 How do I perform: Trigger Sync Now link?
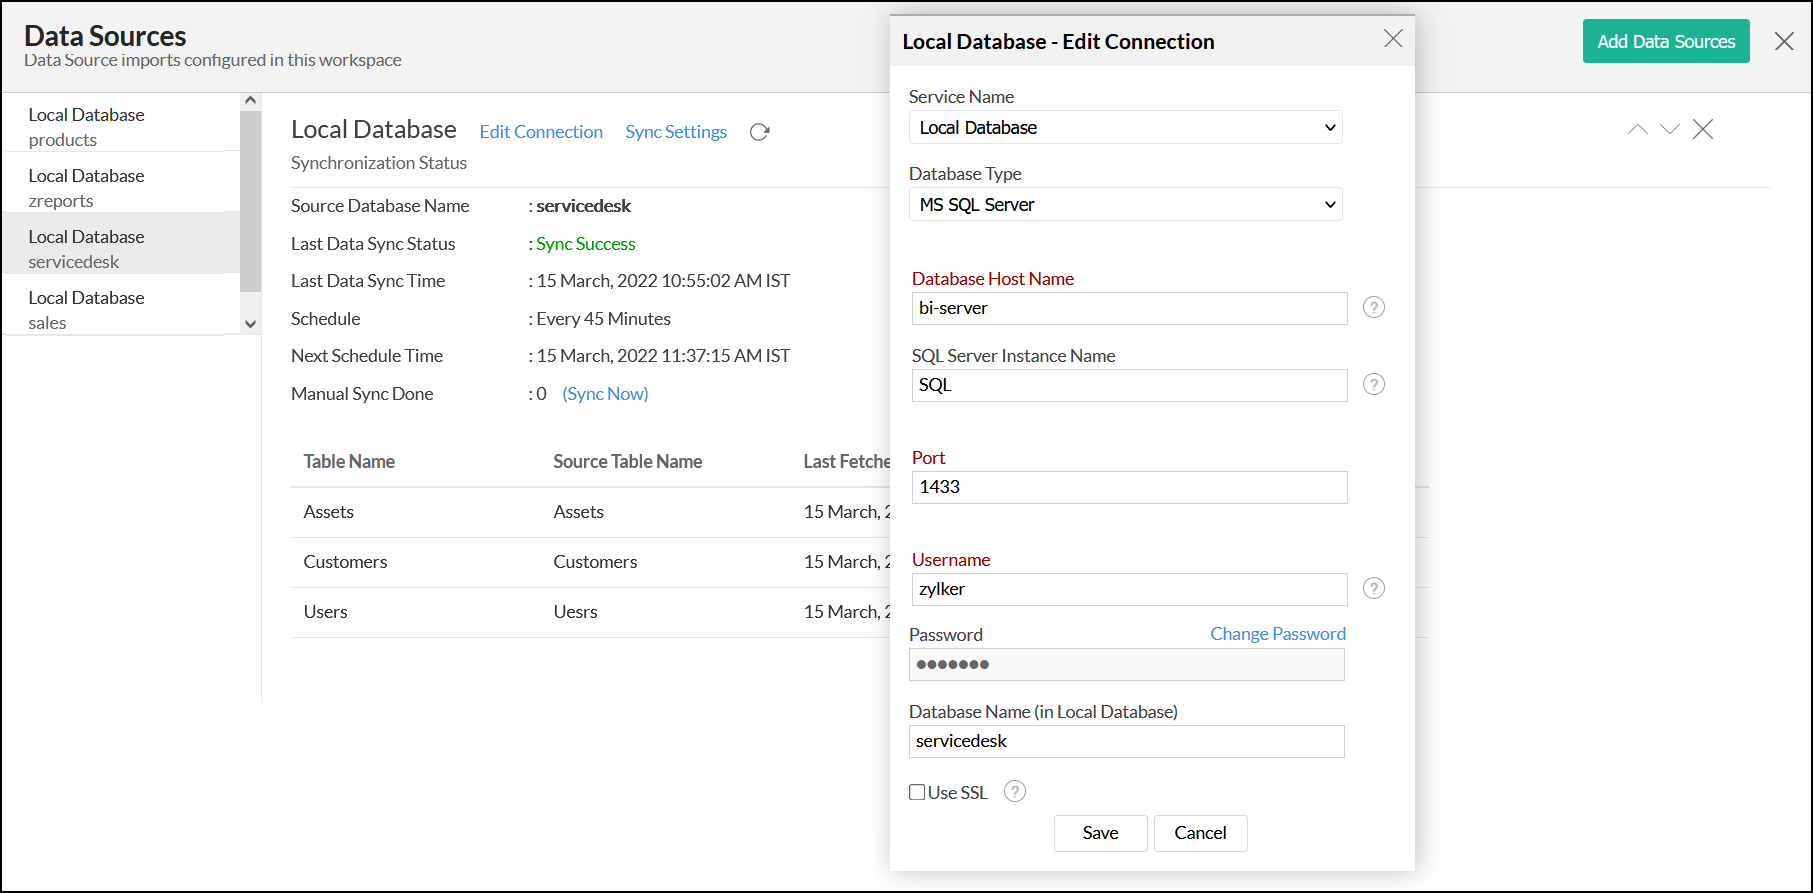[605, 394]
